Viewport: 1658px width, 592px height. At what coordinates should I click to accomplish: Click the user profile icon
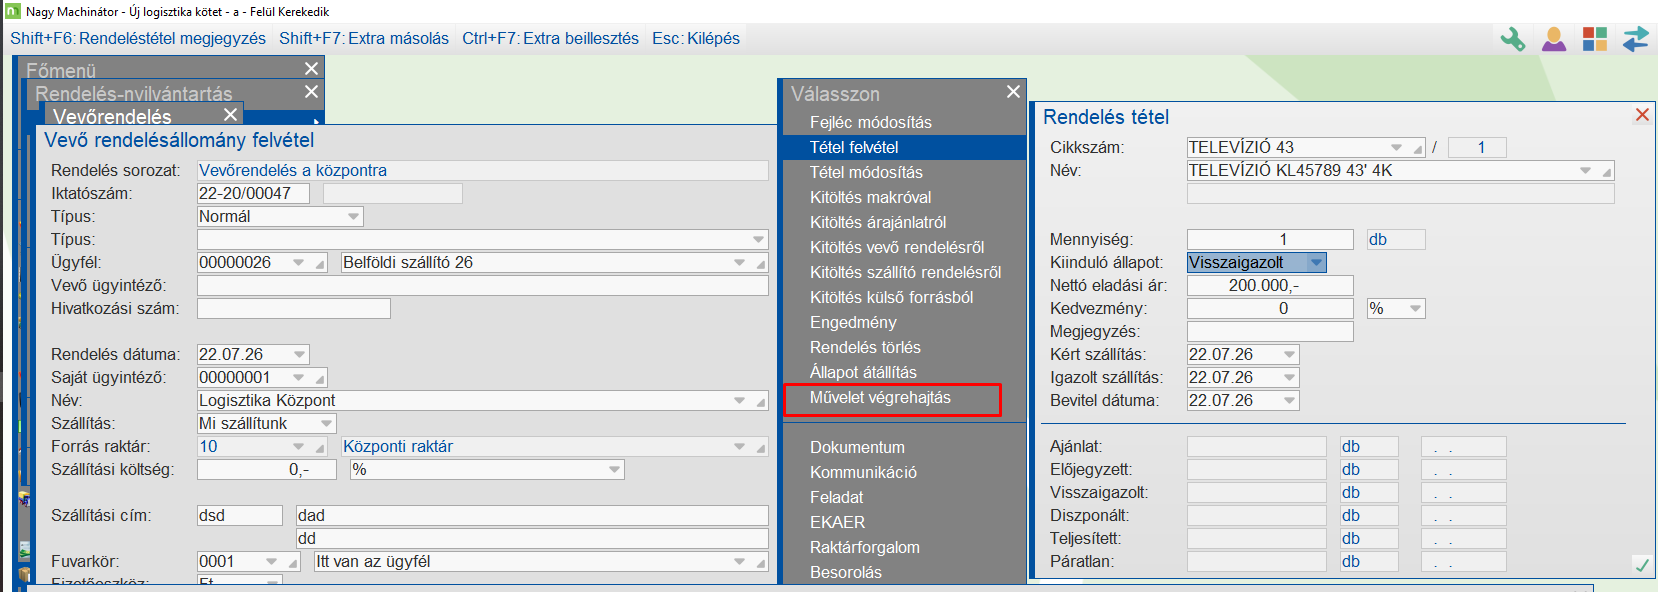click(x=1554, y=39)
